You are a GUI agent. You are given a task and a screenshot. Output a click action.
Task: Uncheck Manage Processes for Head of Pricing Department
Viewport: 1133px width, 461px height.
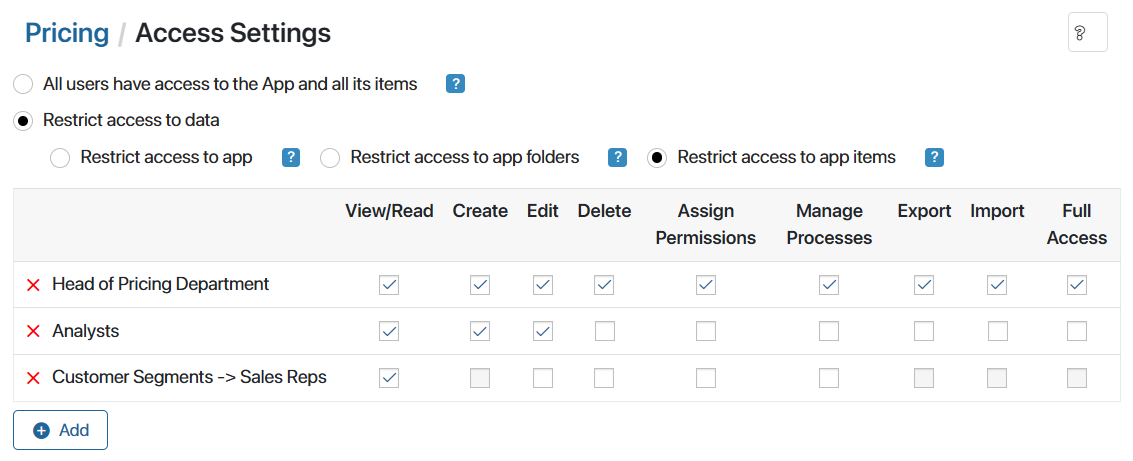pos(829,285)
